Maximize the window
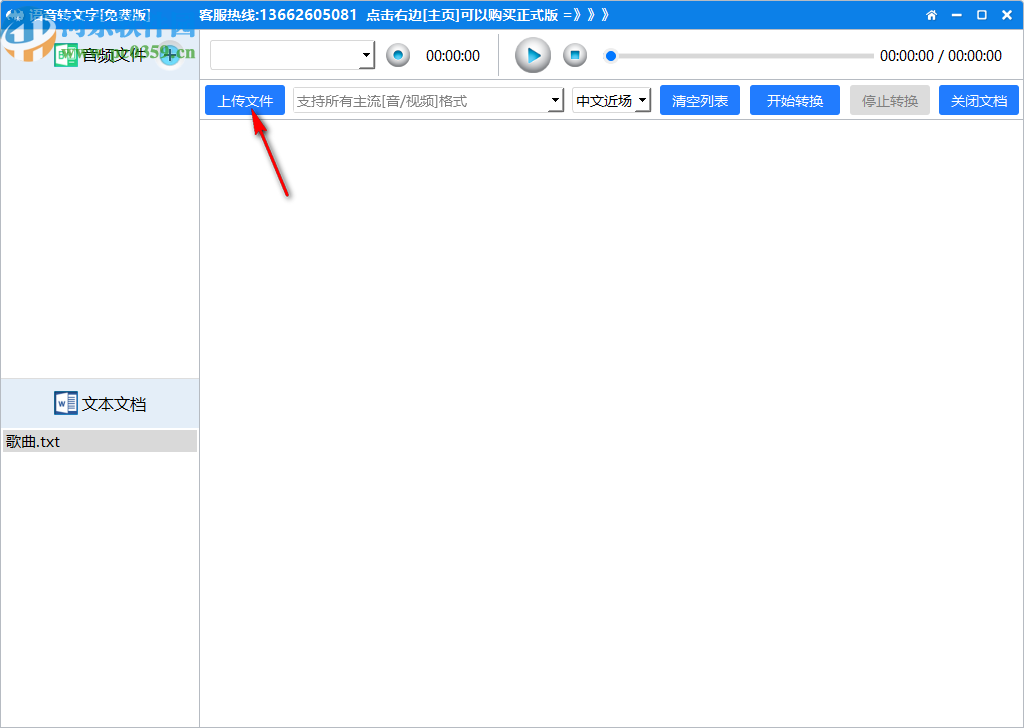 click(982, 15)
